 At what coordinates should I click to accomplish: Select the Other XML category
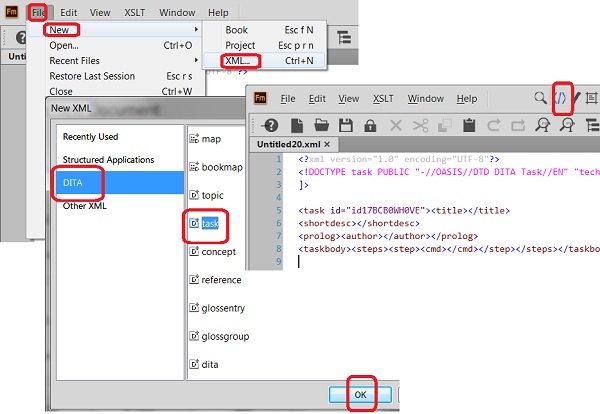85,205
